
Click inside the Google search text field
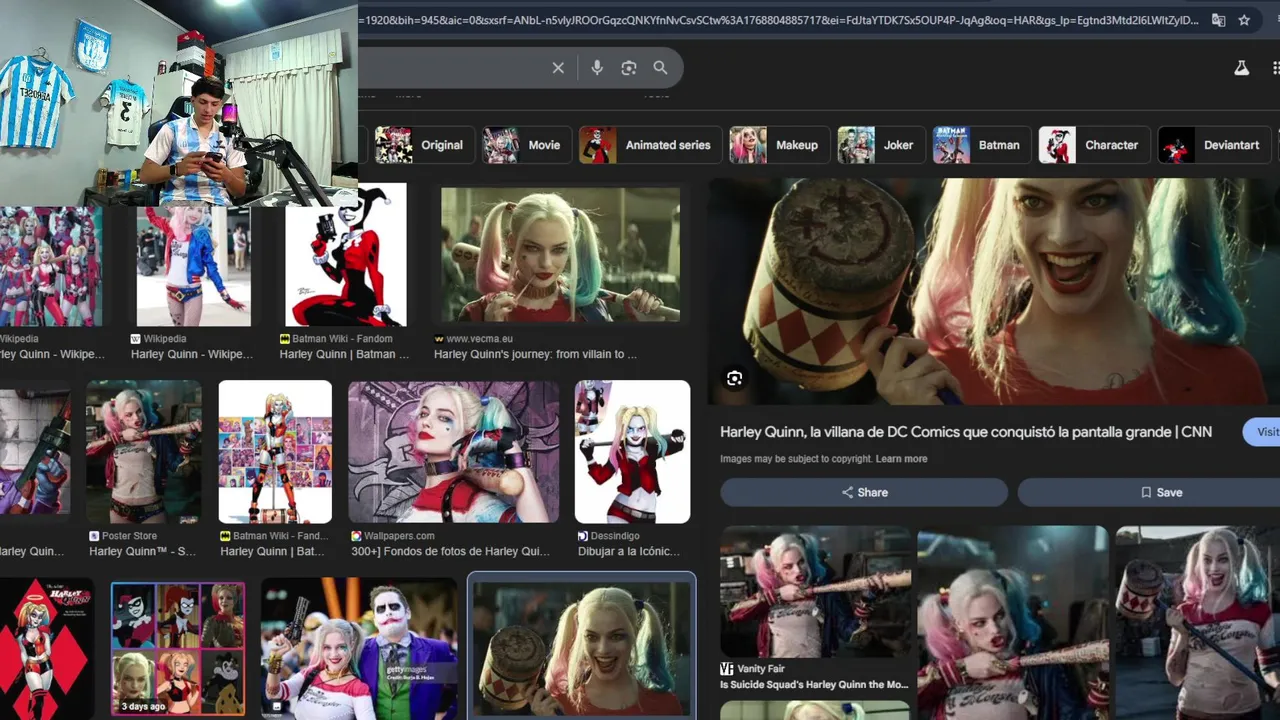click(450, 68)
